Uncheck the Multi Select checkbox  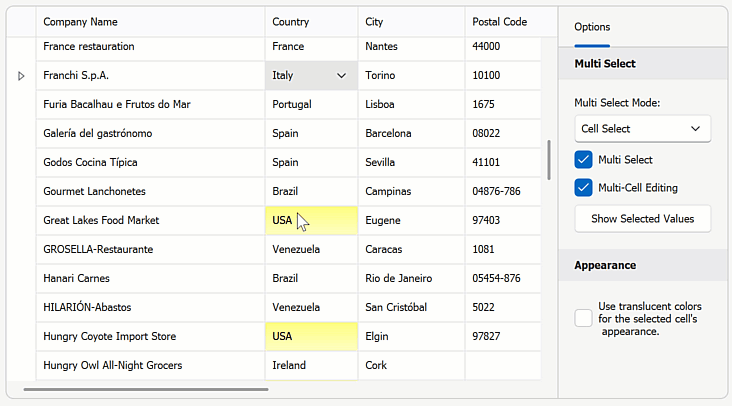click(584, 160)
